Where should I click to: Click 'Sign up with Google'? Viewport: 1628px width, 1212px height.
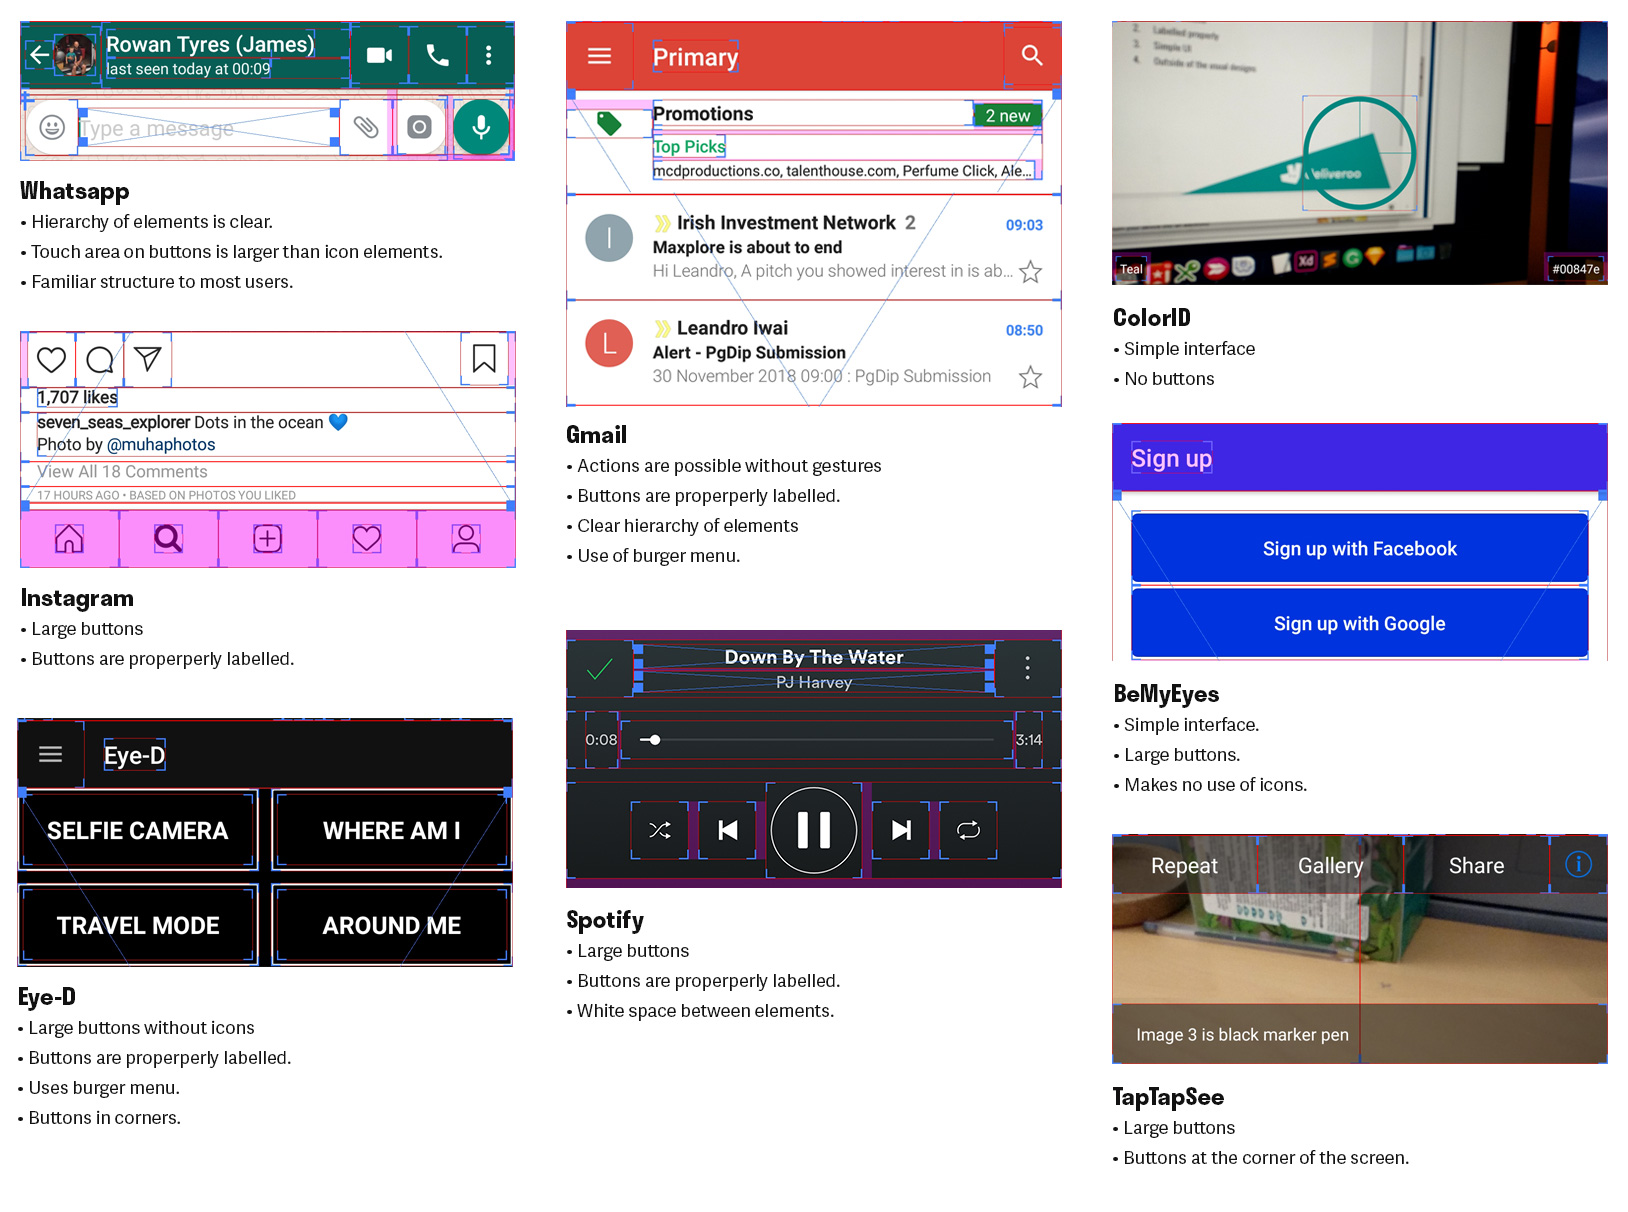(x=1360, y=623)
